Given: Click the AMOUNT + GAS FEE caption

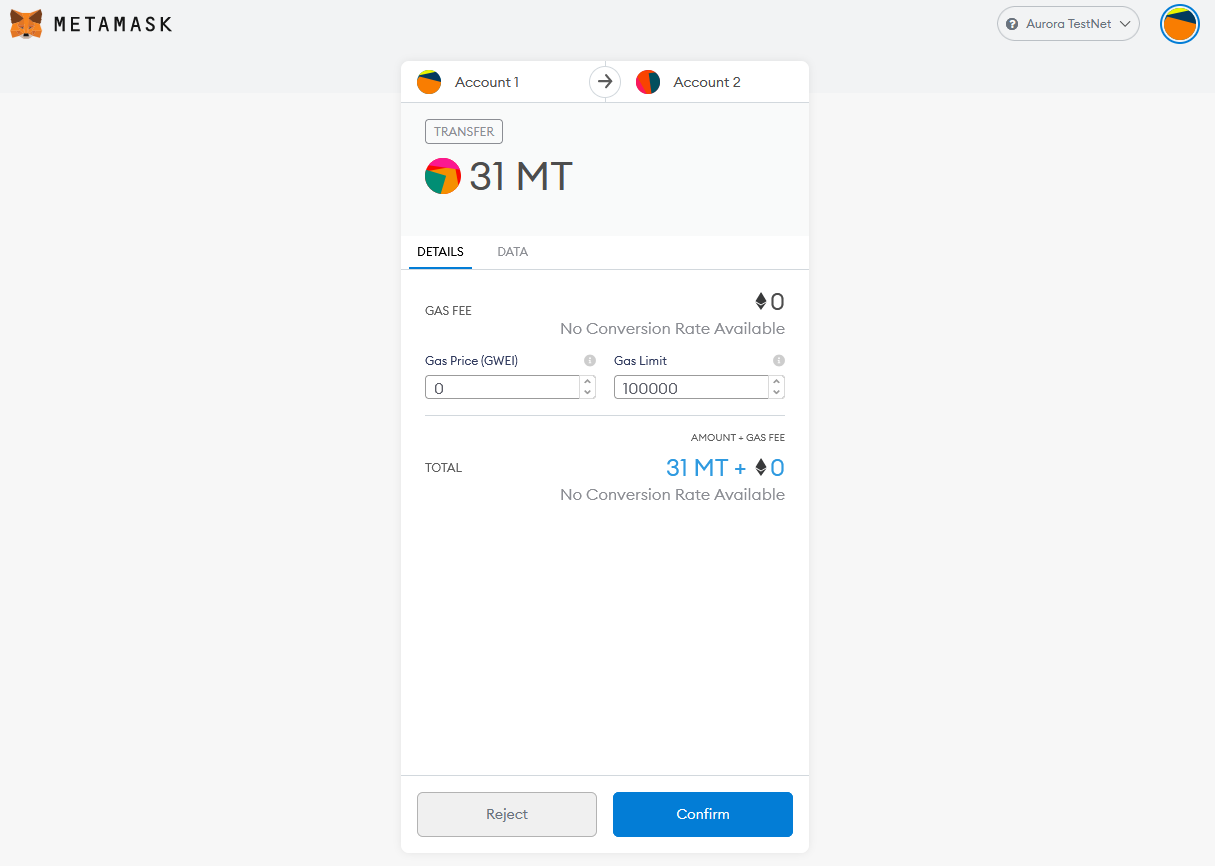Looking at the screenshot, I should pyautogui.click(x=738, y=438).
